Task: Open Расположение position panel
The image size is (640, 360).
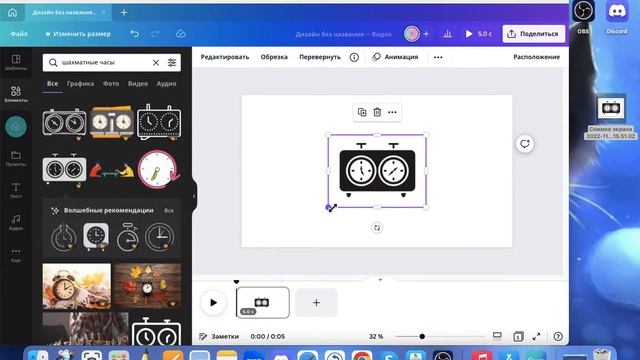Action: 536,57
